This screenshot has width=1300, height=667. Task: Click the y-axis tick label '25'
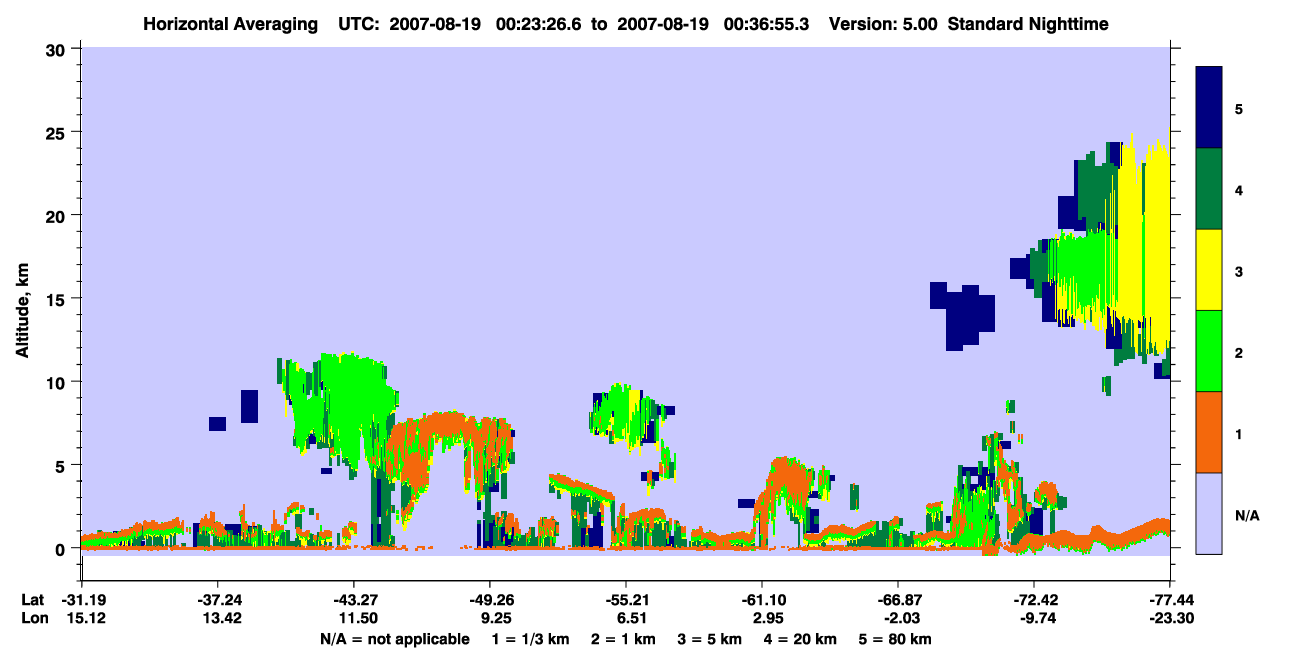click(x=58, y=132)
